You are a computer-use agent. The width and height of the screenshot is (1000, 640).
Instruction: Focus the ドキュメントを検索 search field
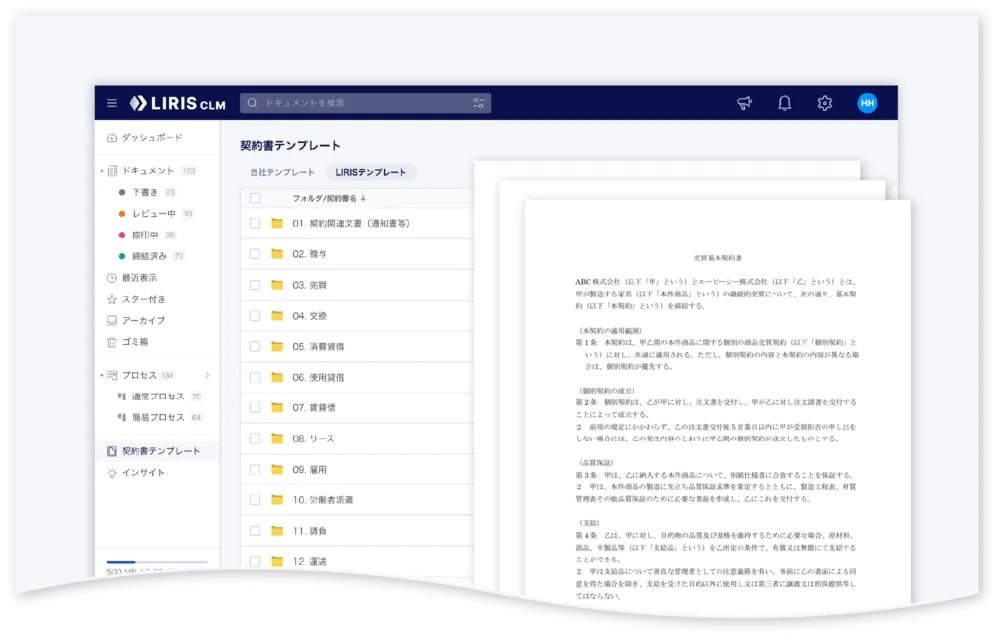365,103
